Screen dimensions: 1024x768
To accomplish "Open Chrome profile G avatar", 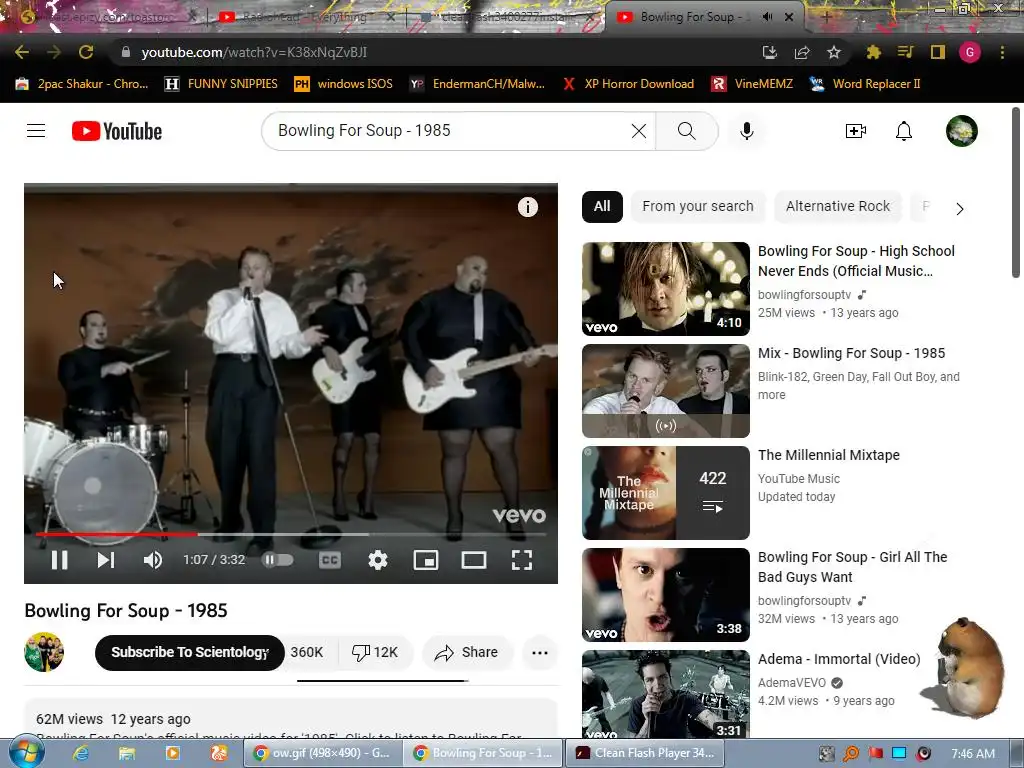I will (970, 52).
